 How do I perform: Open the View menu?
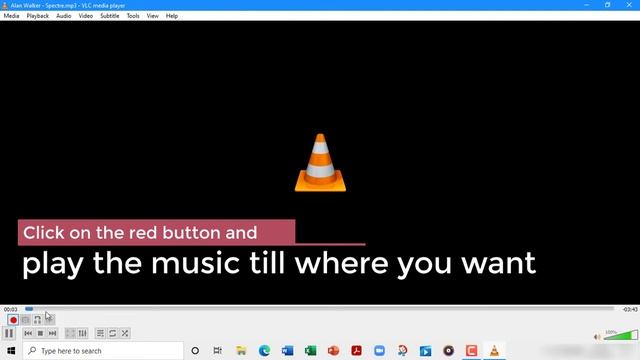point(153,16)
